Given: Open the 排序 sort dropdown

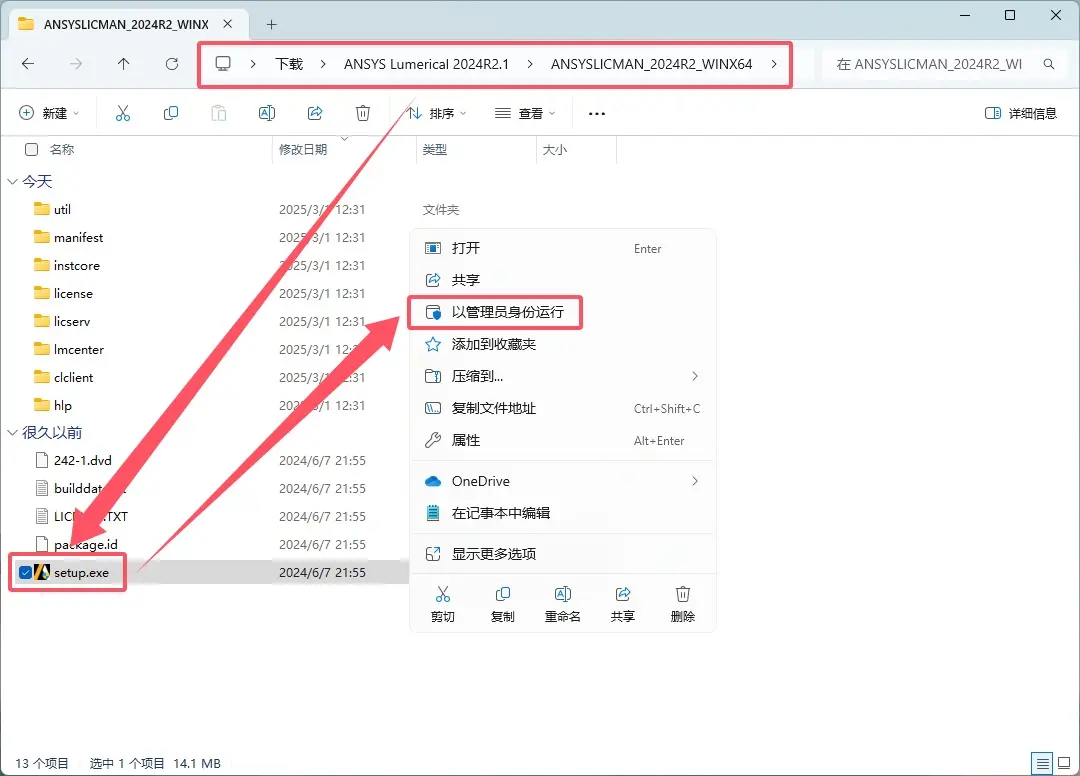Looking at the screenshot, I should 439,114.
